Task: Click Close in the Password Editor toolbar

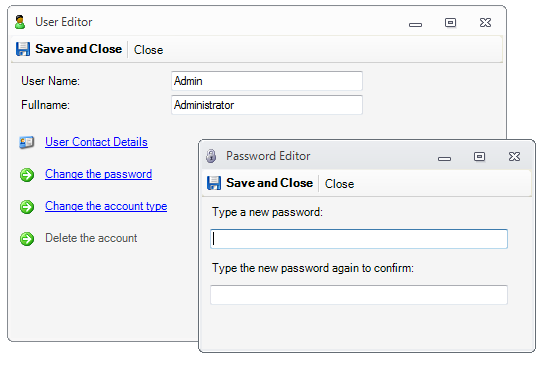Action: [339, 184]
